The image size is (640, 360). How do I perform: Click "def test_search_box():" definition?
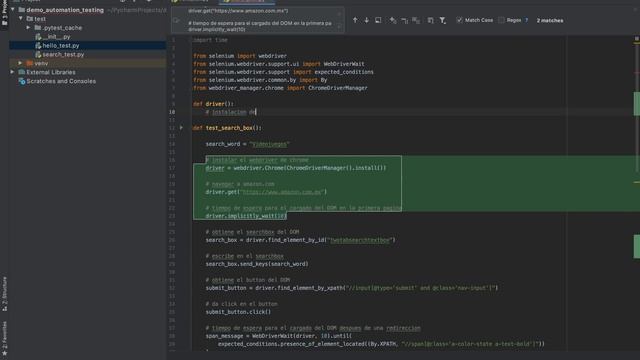tap(227, 128)
